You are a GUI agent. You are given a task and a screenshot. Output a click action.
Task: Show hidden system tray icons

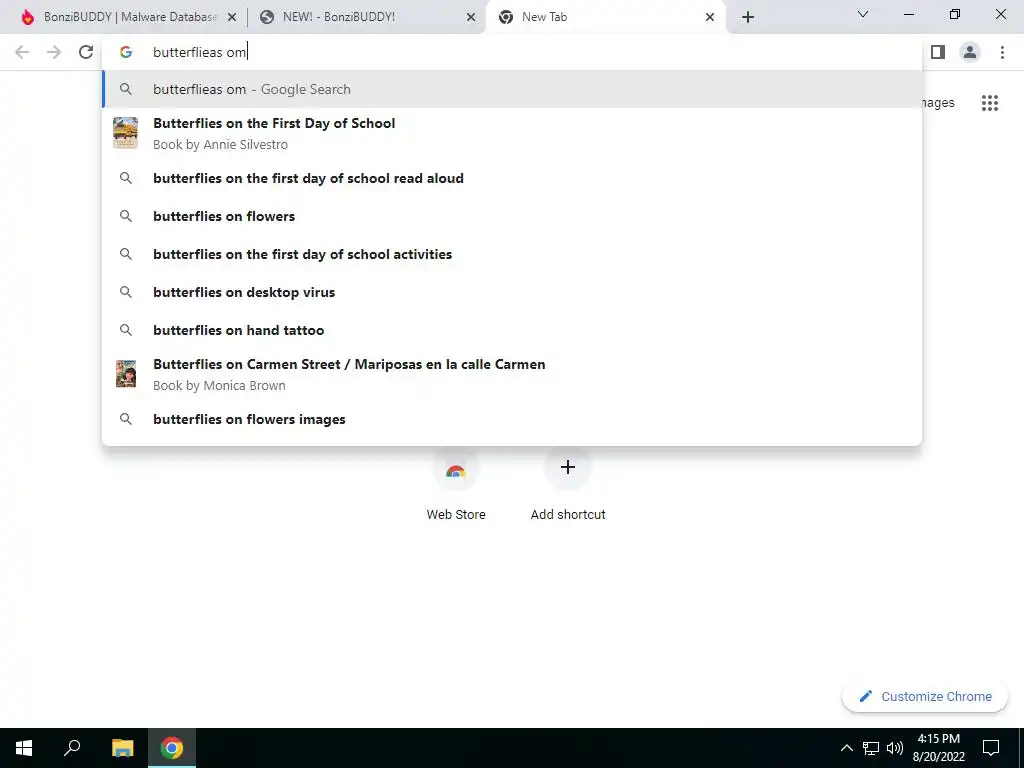[x=846, y=748]
